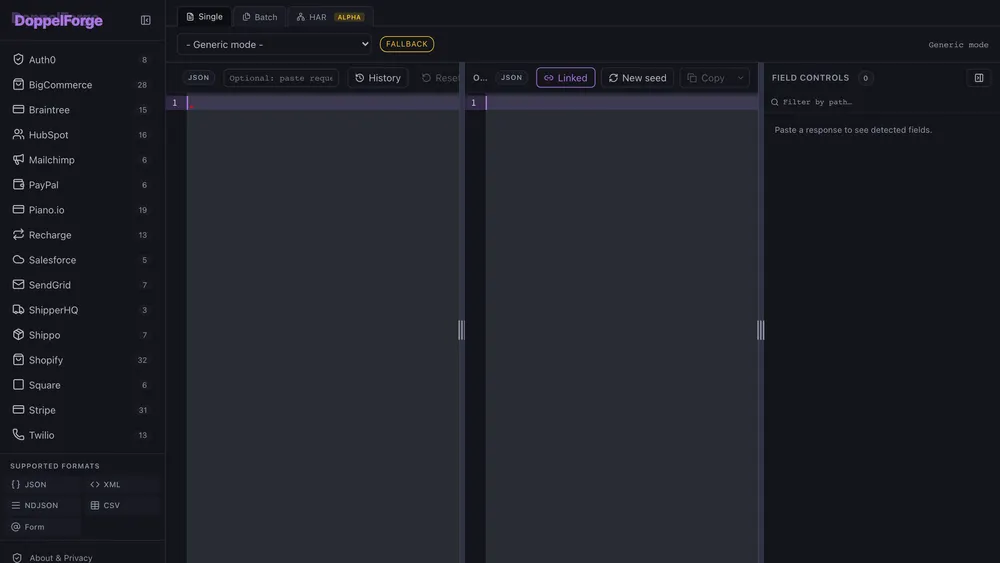Click the divider handle between the two editors
1000x563 pixels.
pos(461,330)
